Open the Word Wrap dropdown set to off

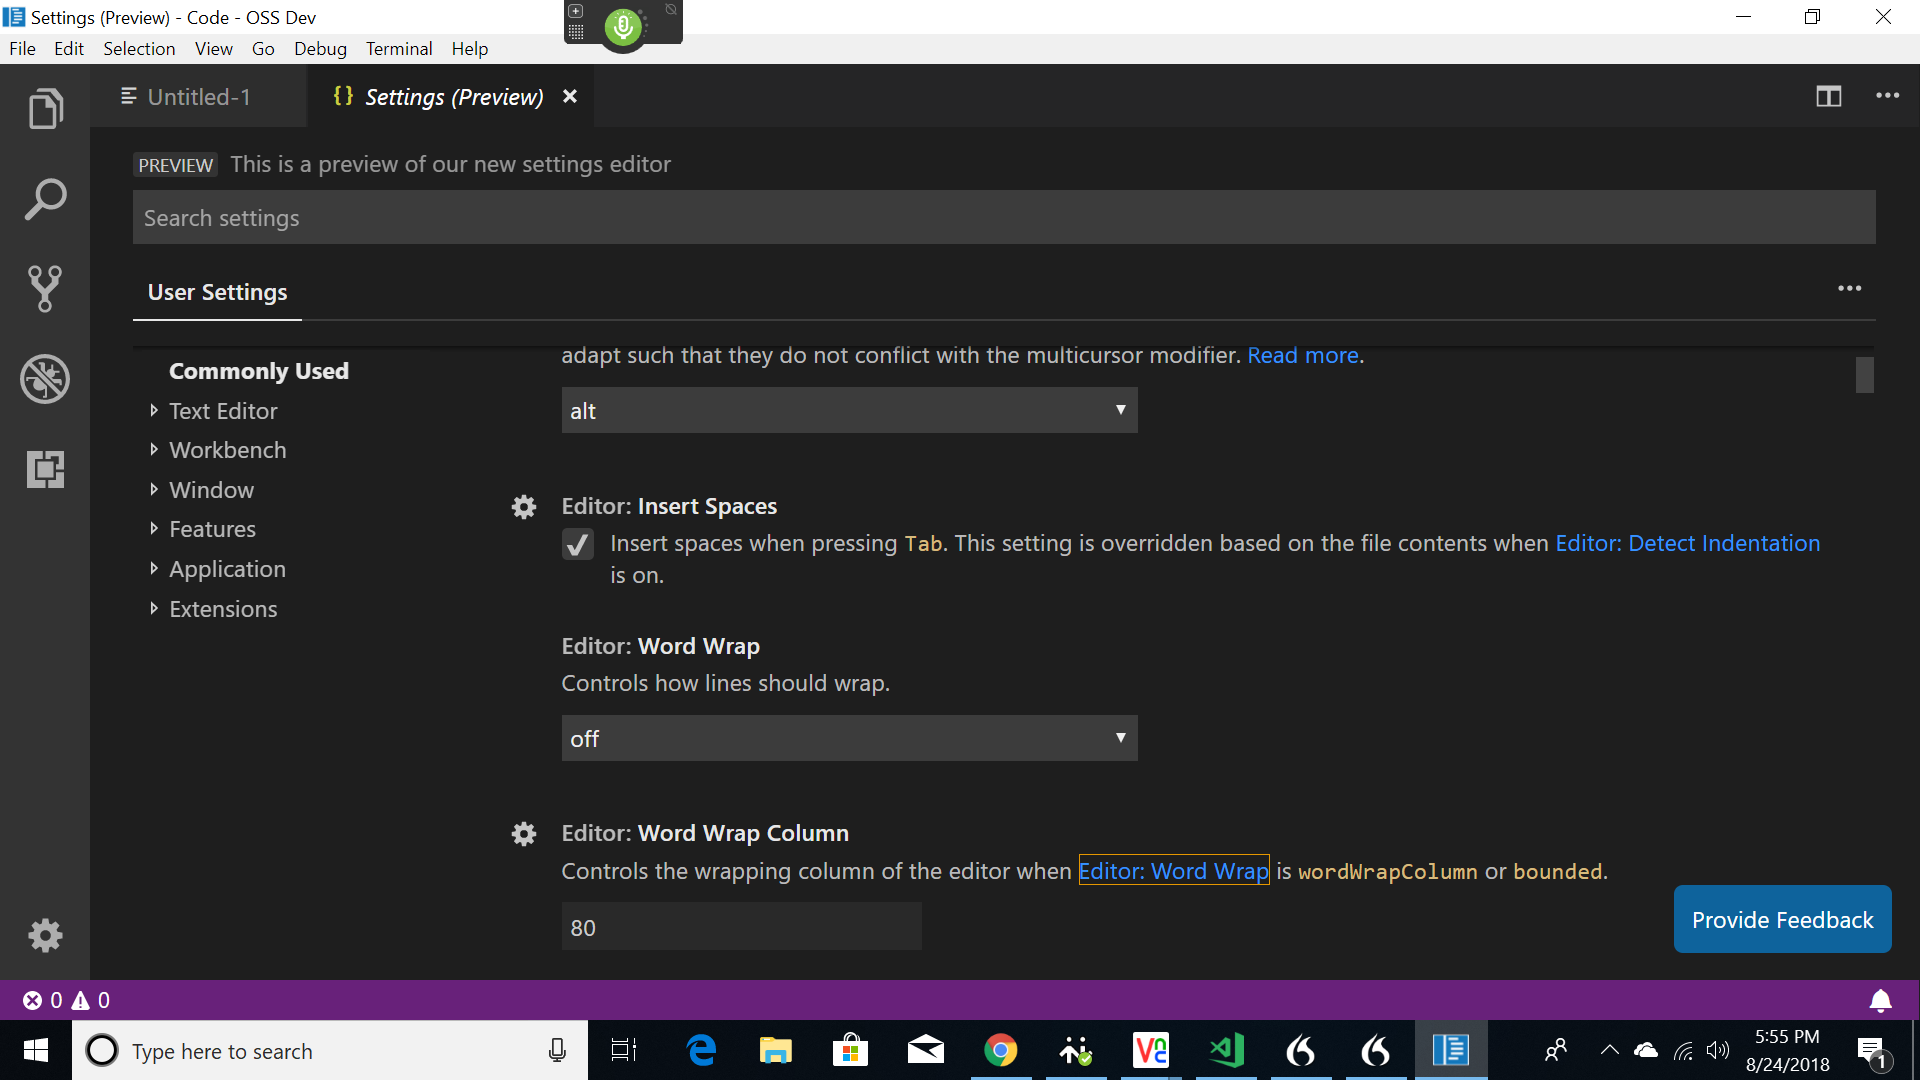848,738
